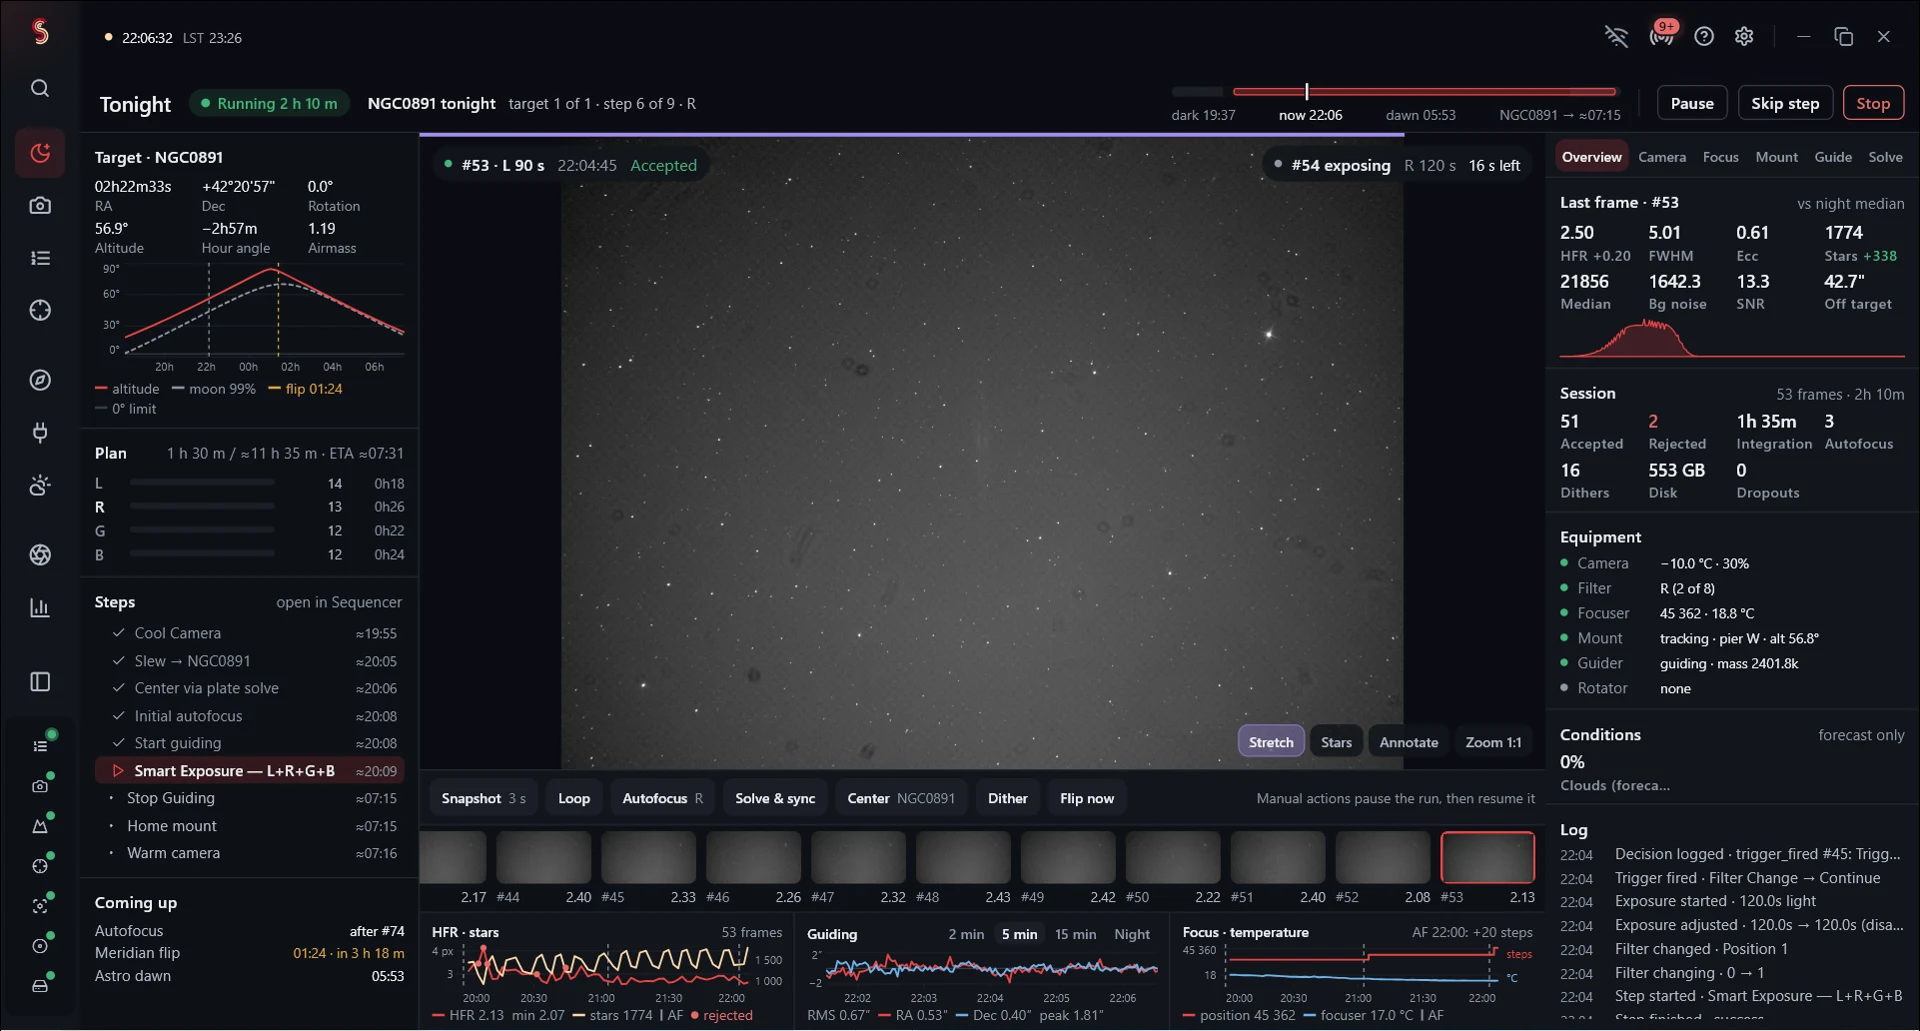Select the 'Stop Guiding' step row
The width and height of the screenshot is (1920, 1031).
click(250, 798)
